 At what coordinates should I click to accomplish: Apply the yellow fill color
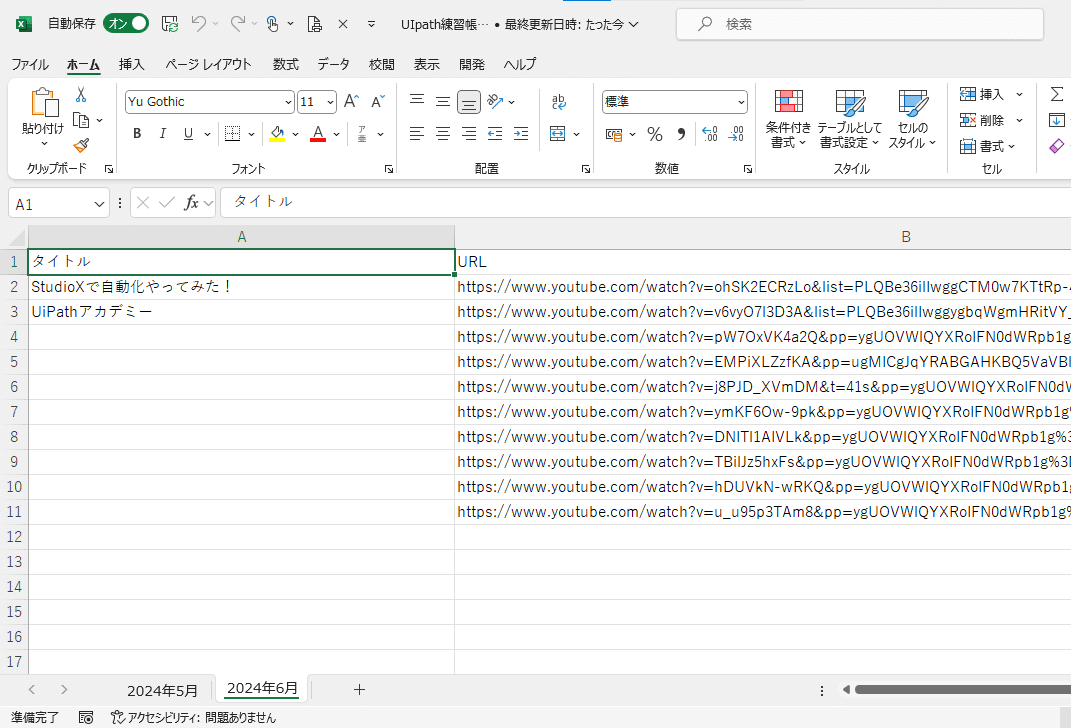coord(277,134)
